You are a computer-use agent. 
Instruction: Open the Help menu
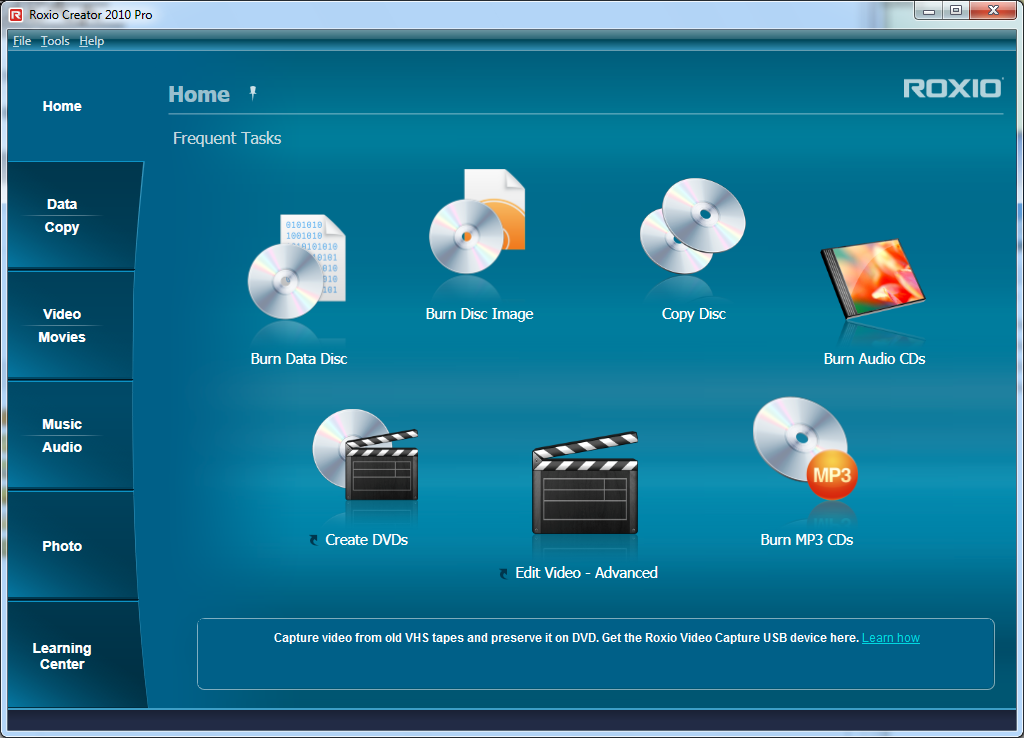[91, 41]
